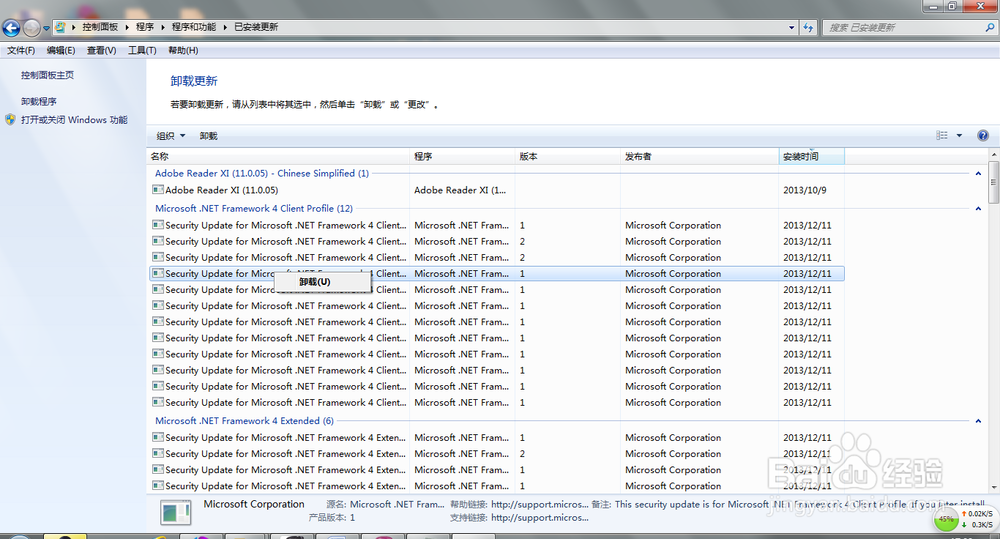1000x539 pixels.
Task: Open the recent pages dropdown arrow
Action: pos(46,28)
